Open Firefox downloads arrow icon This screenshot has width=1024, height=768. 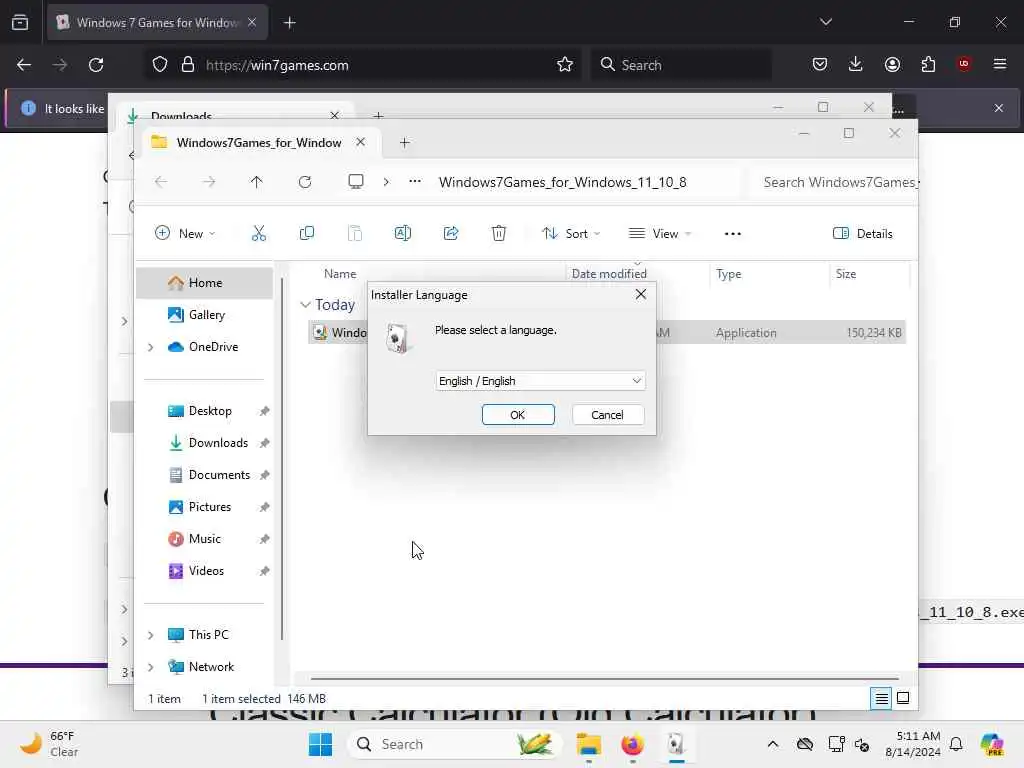point(856,64)
